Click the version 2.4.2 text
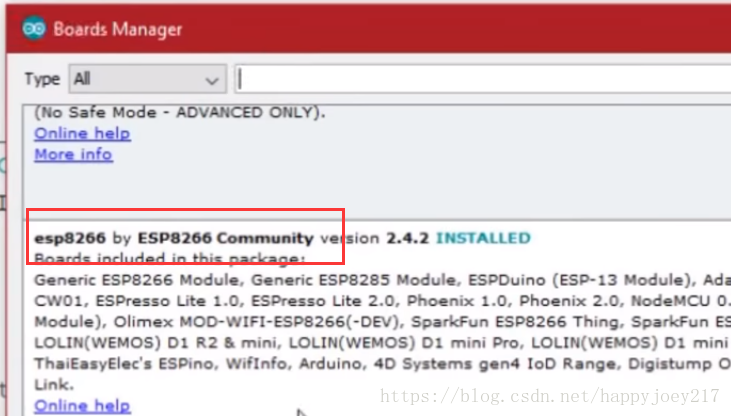The width and height of the screenshot is (731, 416). pyautogui.click(x=374, y=238)
